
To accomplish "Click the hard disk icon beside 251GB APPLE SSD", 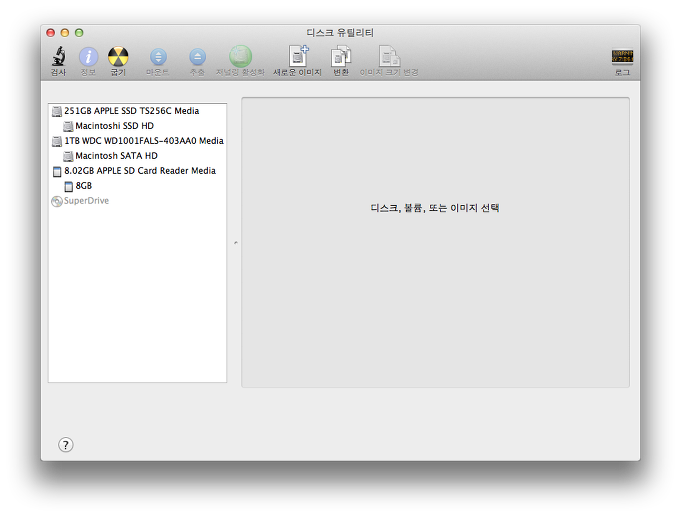I will [x=57, y=111].
